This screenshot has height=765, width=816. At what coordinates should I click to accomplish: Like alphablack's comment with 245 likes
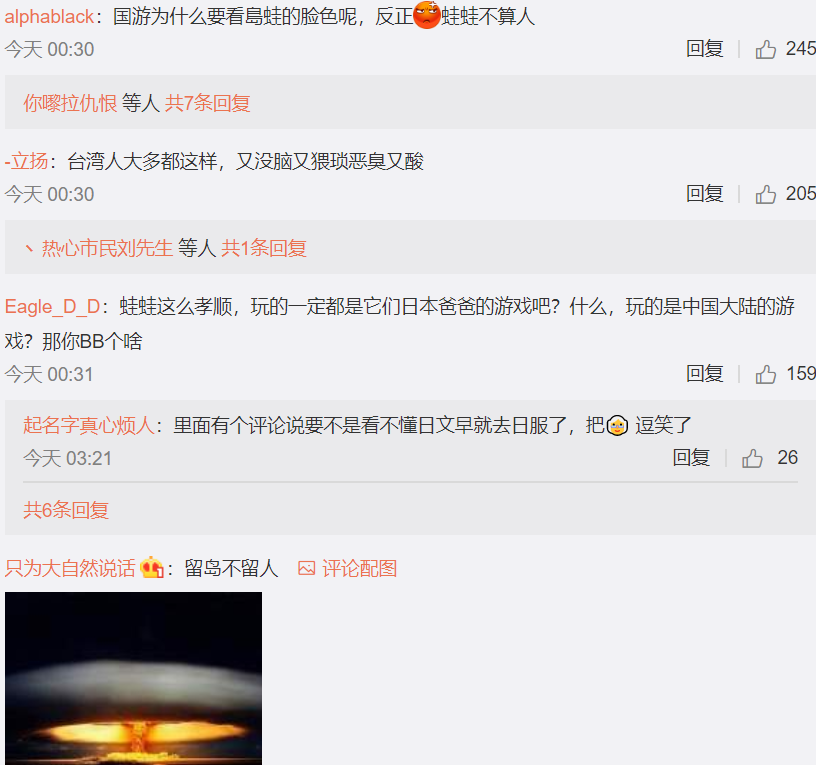766,49
